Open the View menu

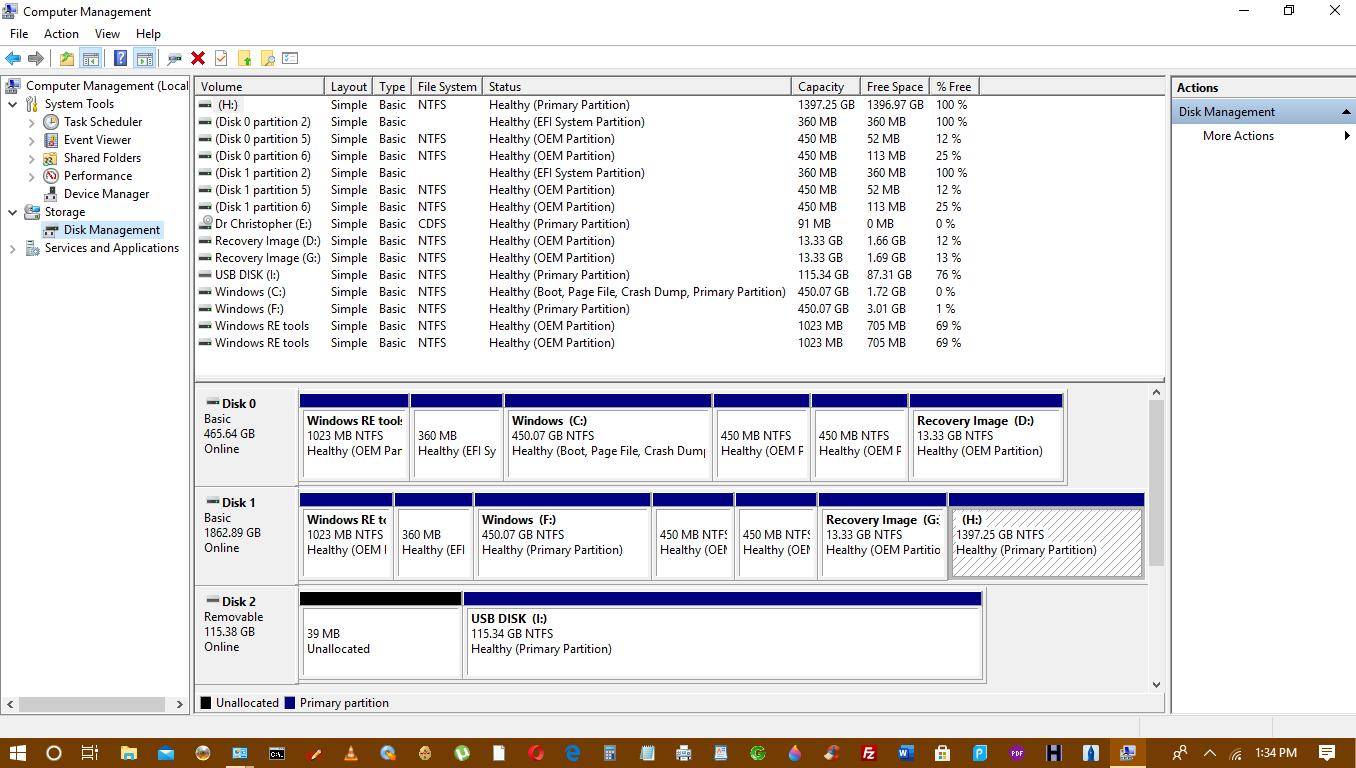[x=107, y=34]
